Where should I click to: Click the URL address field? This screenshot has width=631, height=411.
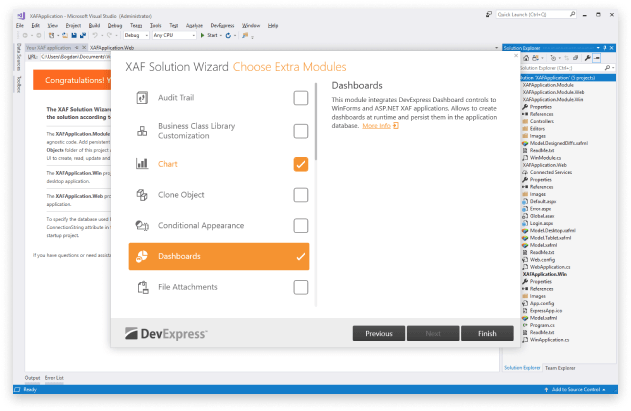coord(75,57)
